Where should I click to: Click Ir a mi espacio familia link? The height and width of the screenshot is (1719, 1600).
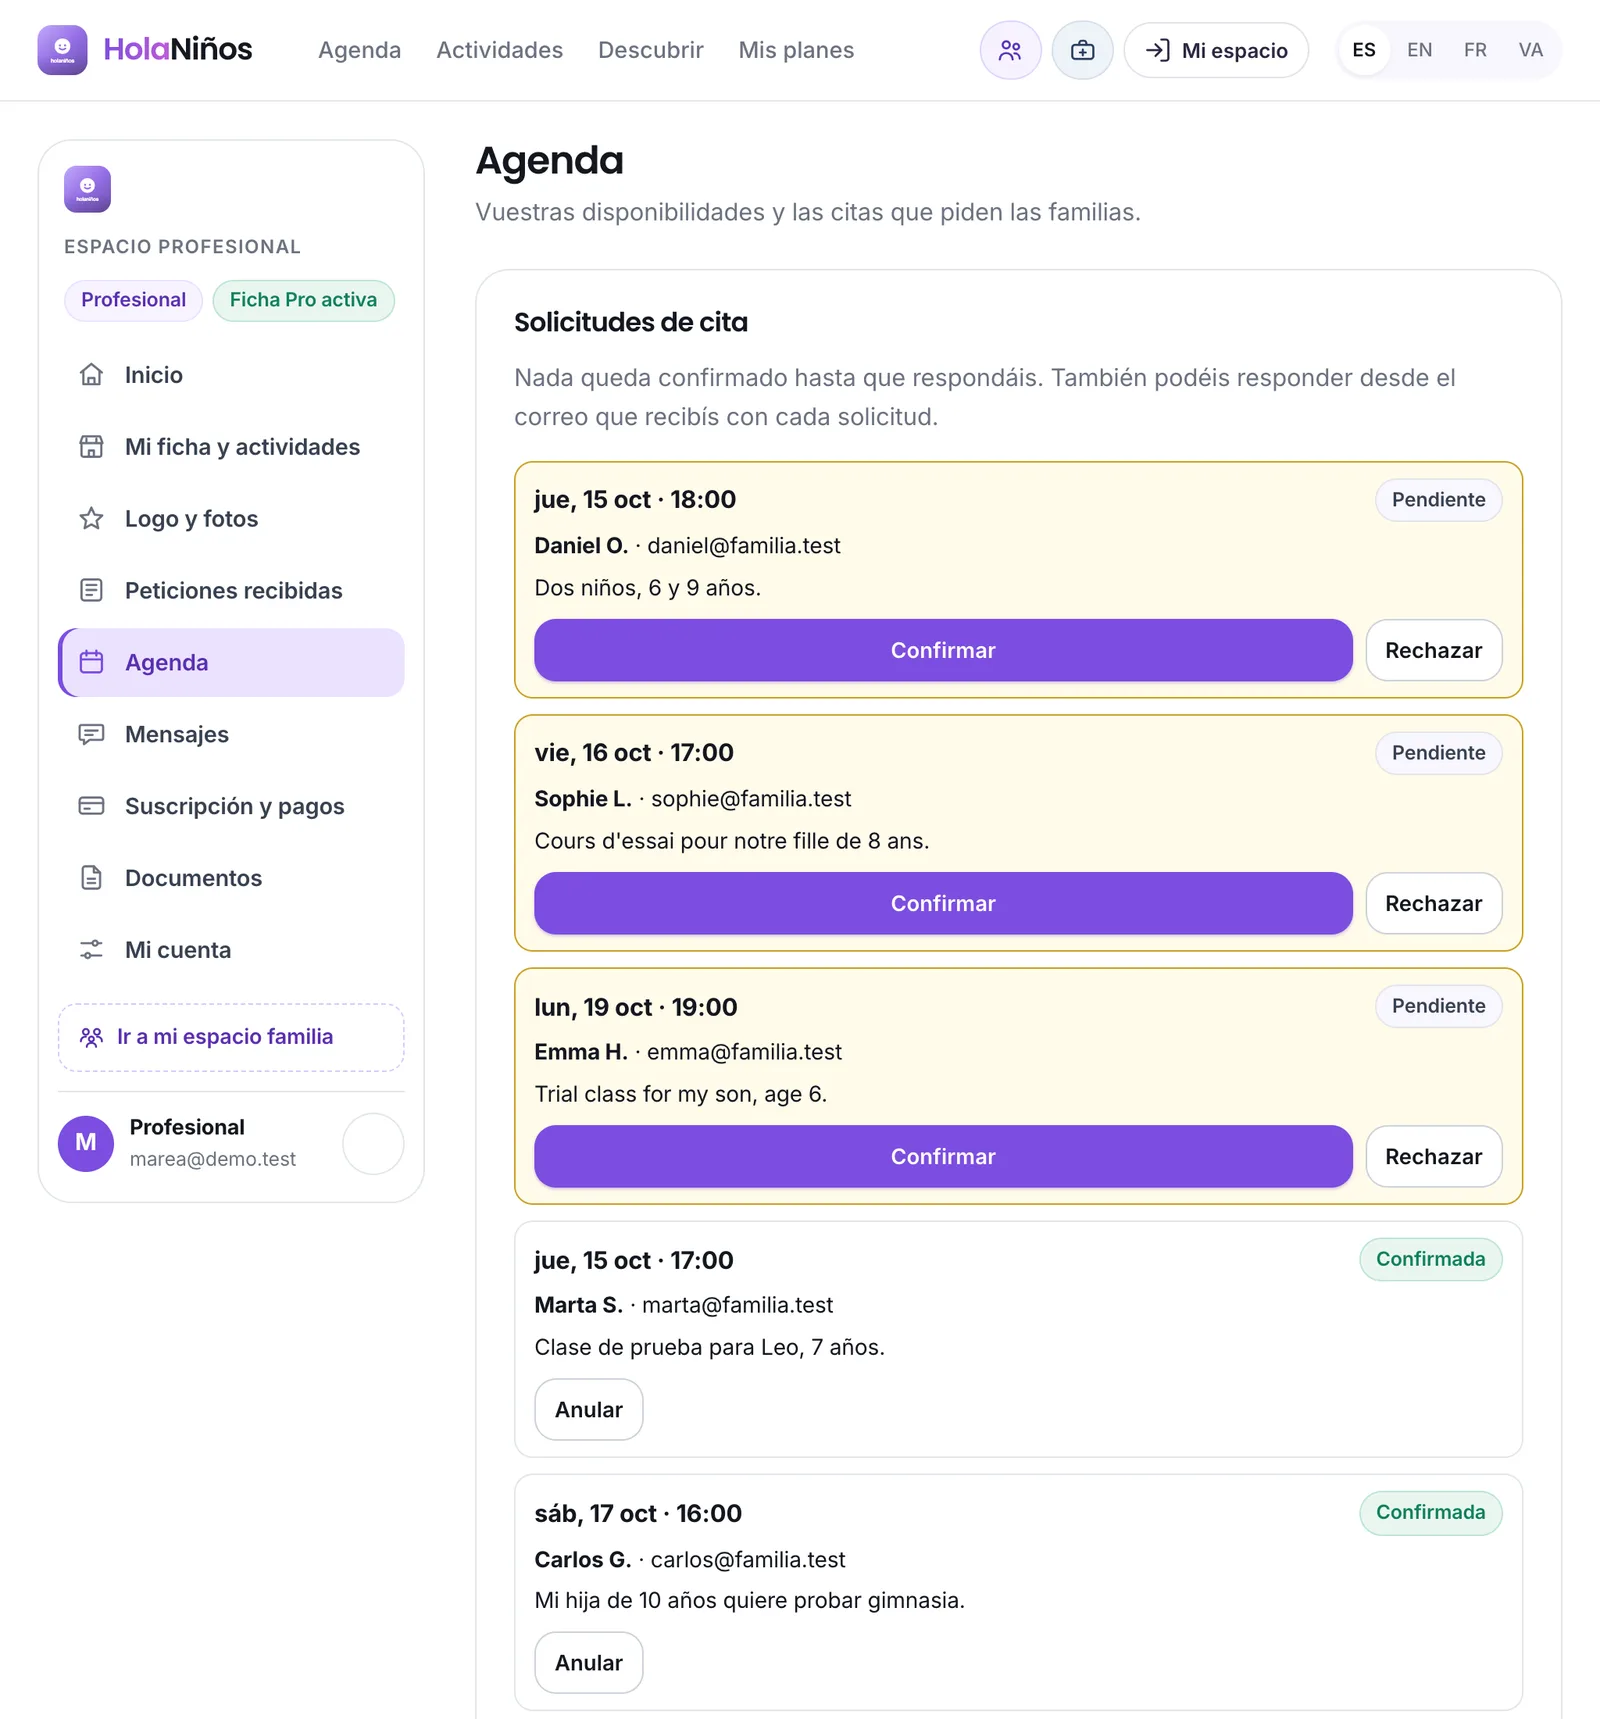[231, 1037]
